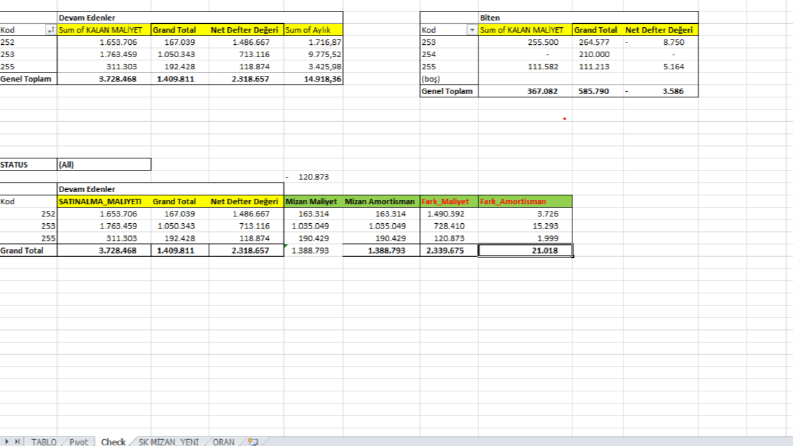
Task: Click the '(boş)' row label in Biten table
Action: click(x=449, y=79)
